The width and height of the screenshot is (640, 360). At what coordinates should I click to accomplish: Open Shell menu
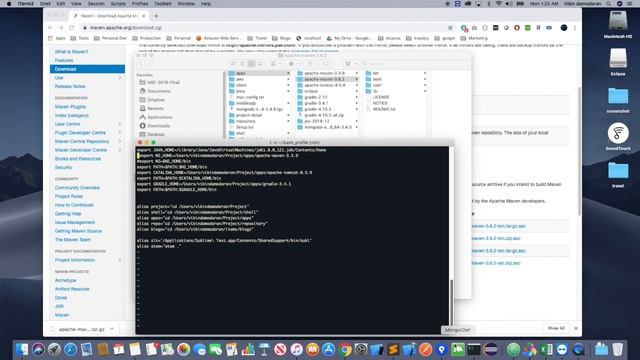click(45, 4)
